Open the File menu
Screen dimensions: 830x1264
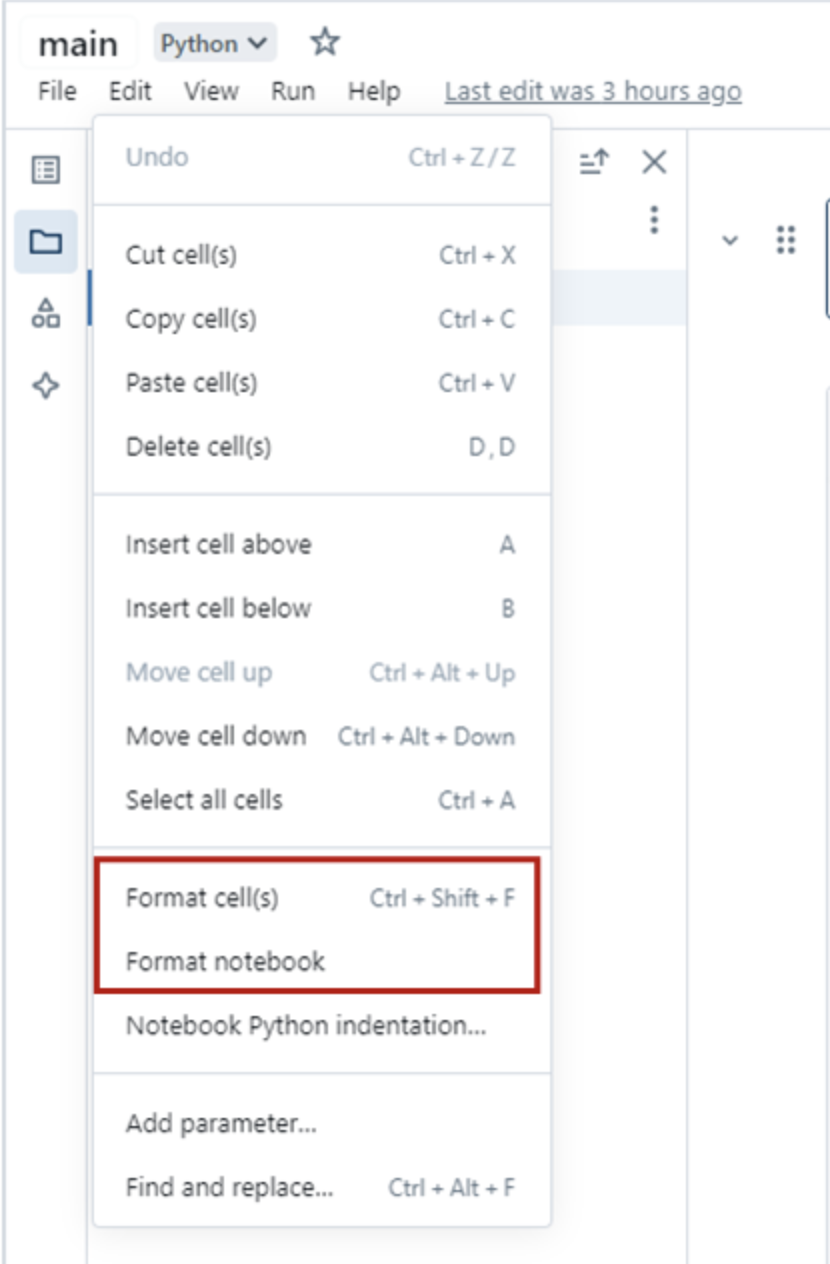(x=57, y=91)
